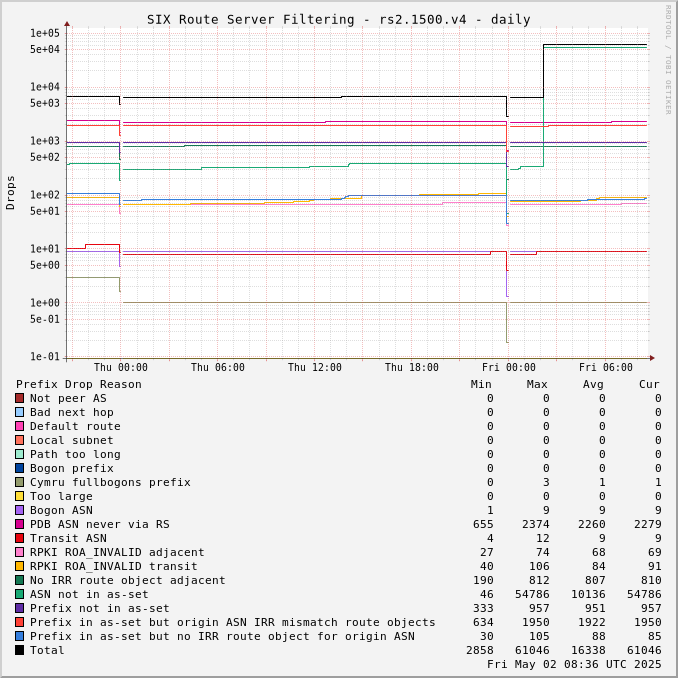The height and width of the screenshot is (678, 678).
Task: Click ASN not in as-set Avg 10136
Action: 588,594
